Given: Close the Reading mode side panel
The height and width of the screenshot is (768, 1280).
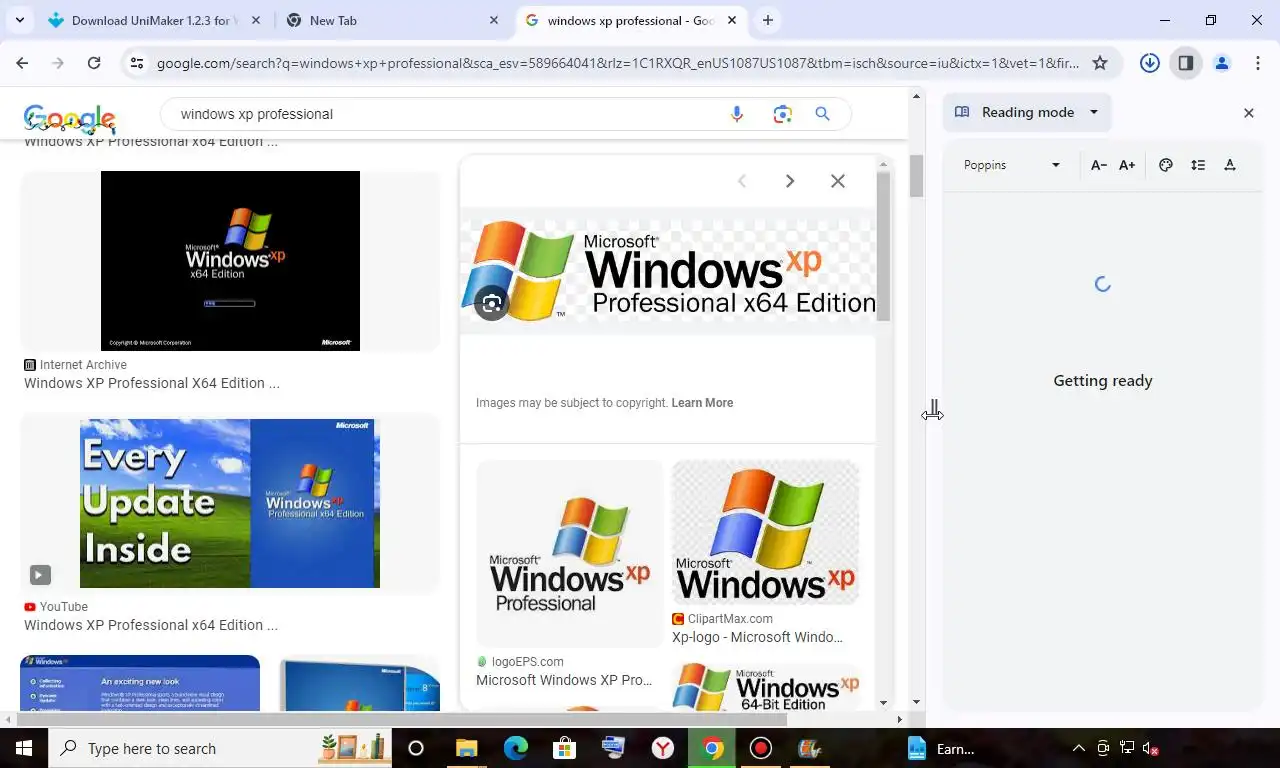Looking at the screenshot, I should (x=1248, y=113).
